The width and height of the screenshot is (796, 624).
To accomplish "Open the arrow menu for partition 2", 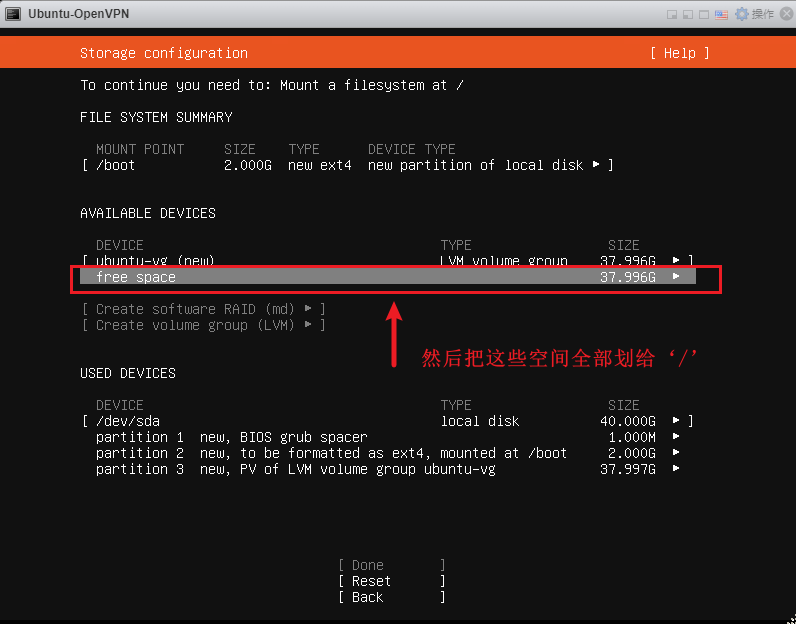I will click(x=676, y=452).
